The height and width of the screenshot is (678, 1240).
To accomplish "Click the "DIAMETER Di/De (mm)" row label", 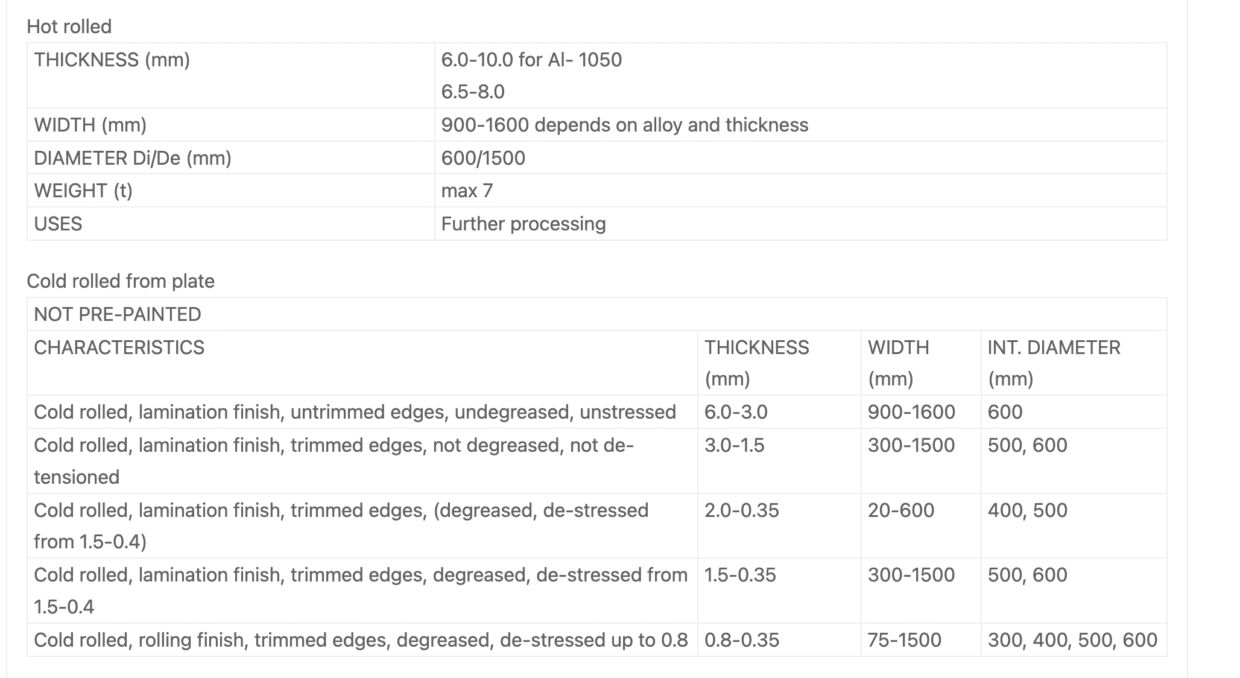I will [x=133, y=158].
